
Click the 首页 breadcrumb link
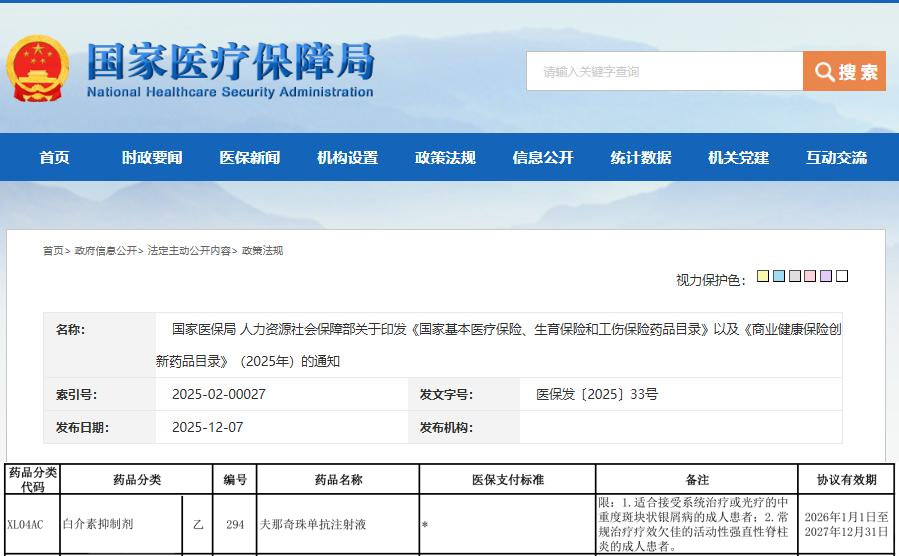click(x=53, y=251)
